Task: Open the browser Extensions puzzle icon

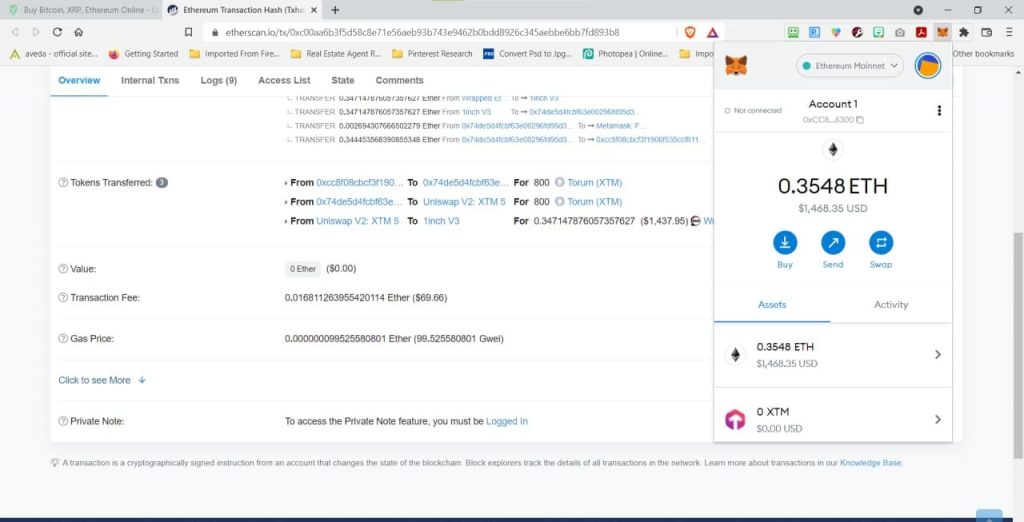Action: (964, 31)
